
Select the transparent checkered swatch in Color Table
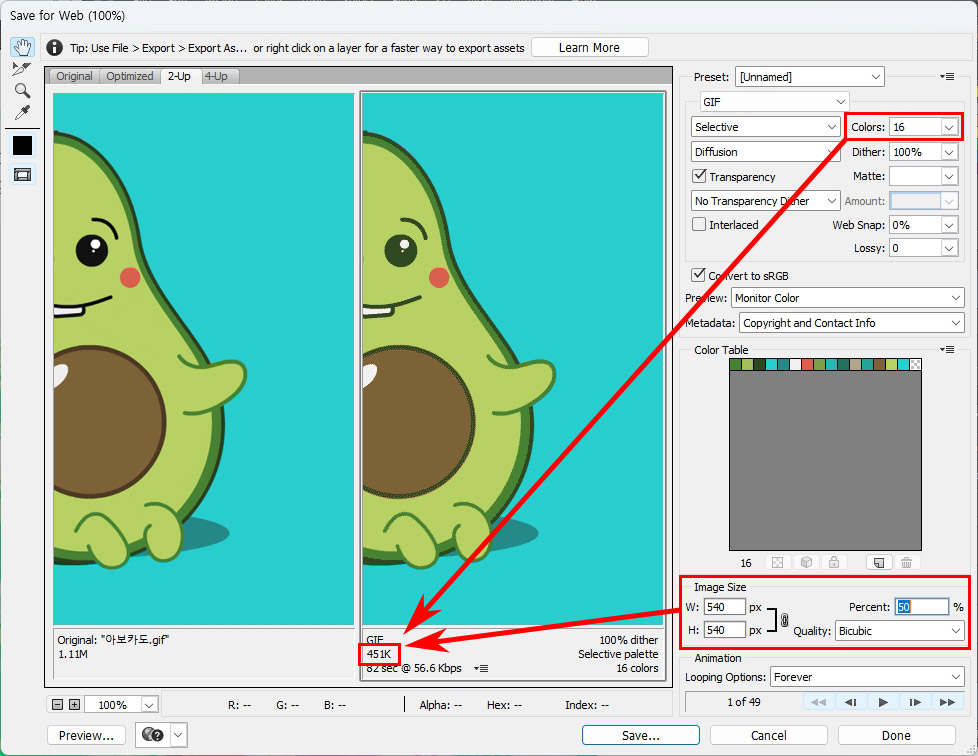pyautogui.click(x=915, y=364)
